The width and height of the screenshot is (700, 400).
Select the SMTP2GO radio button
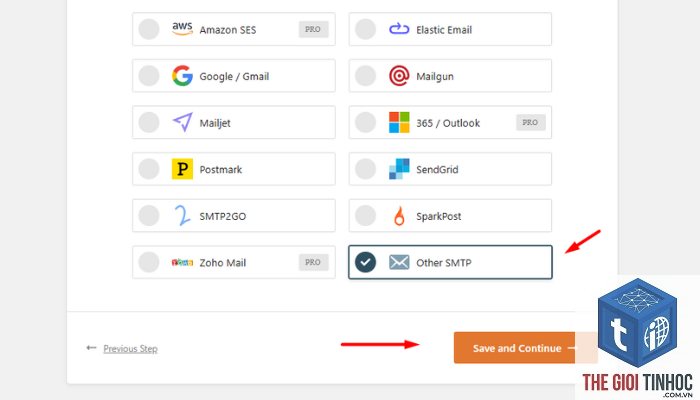(x=149, y=216)
